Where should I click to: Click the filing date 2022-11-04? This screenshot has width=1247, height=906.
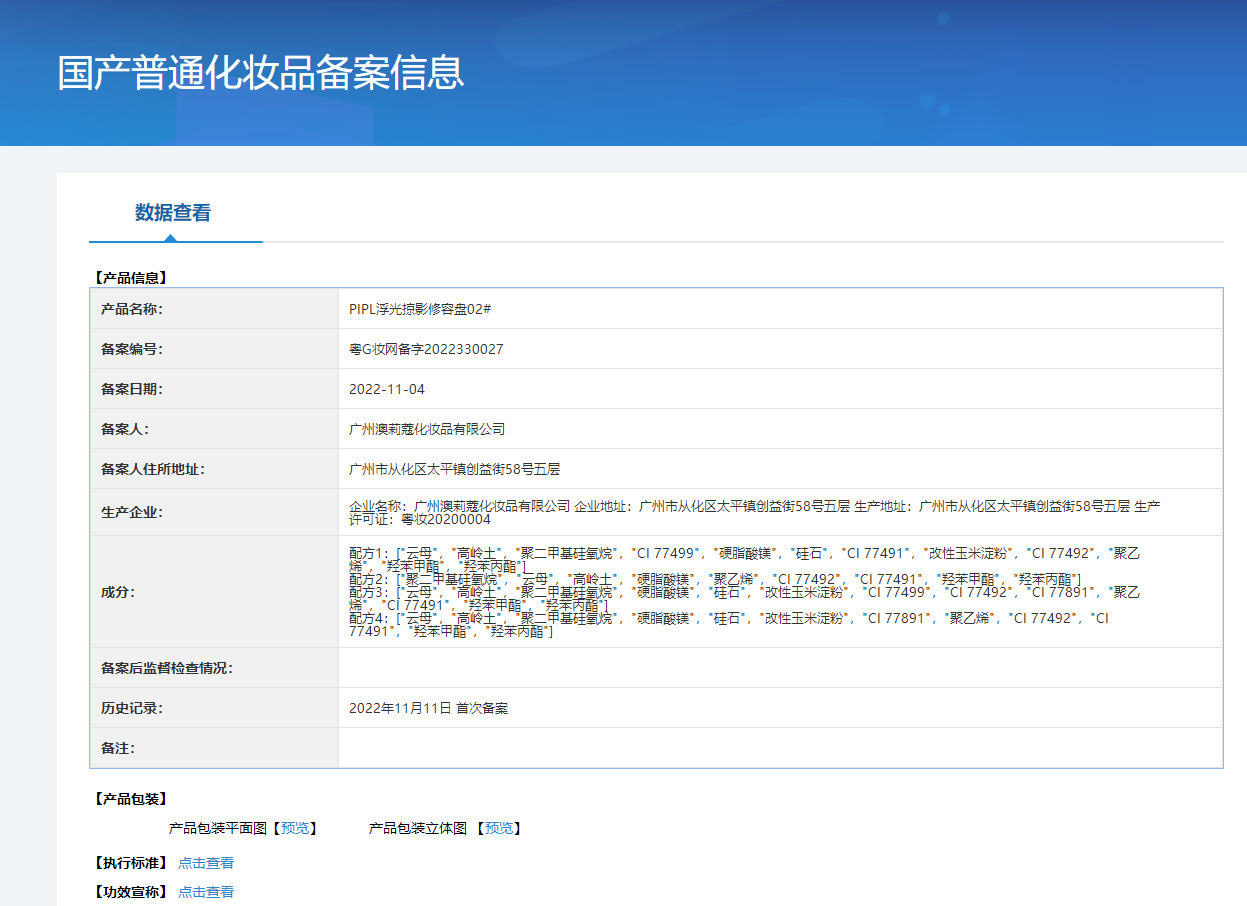(387, 389)
